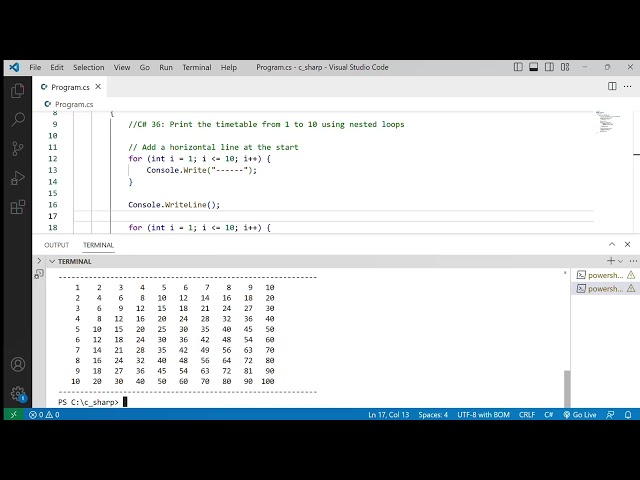Click C# language mode status

click(549, 415)
